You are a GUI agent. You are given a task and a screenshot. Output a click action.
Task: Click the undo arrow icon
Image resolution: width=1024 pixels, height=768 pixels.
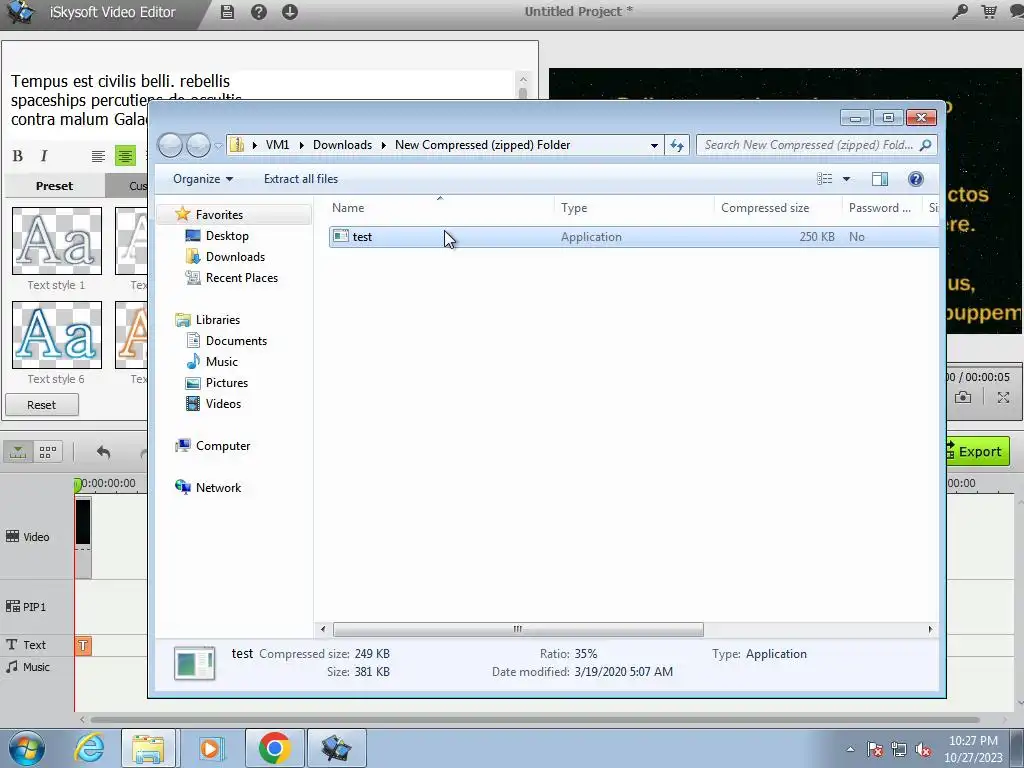coord(103,452)
